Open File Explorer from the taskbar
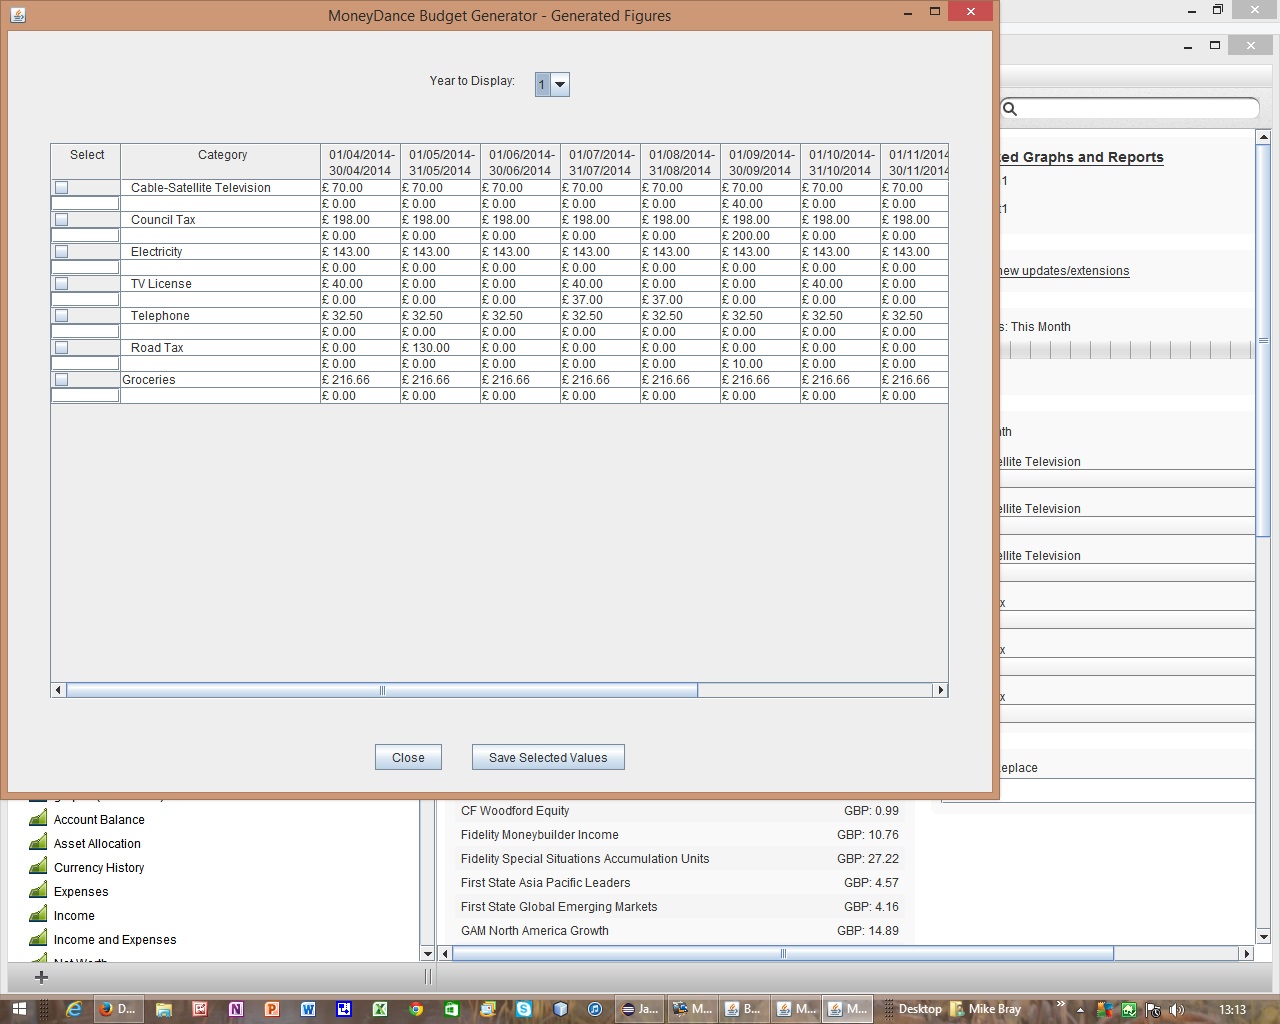Viewport: 1280px width, 1024px height. tap(164, 1009)
